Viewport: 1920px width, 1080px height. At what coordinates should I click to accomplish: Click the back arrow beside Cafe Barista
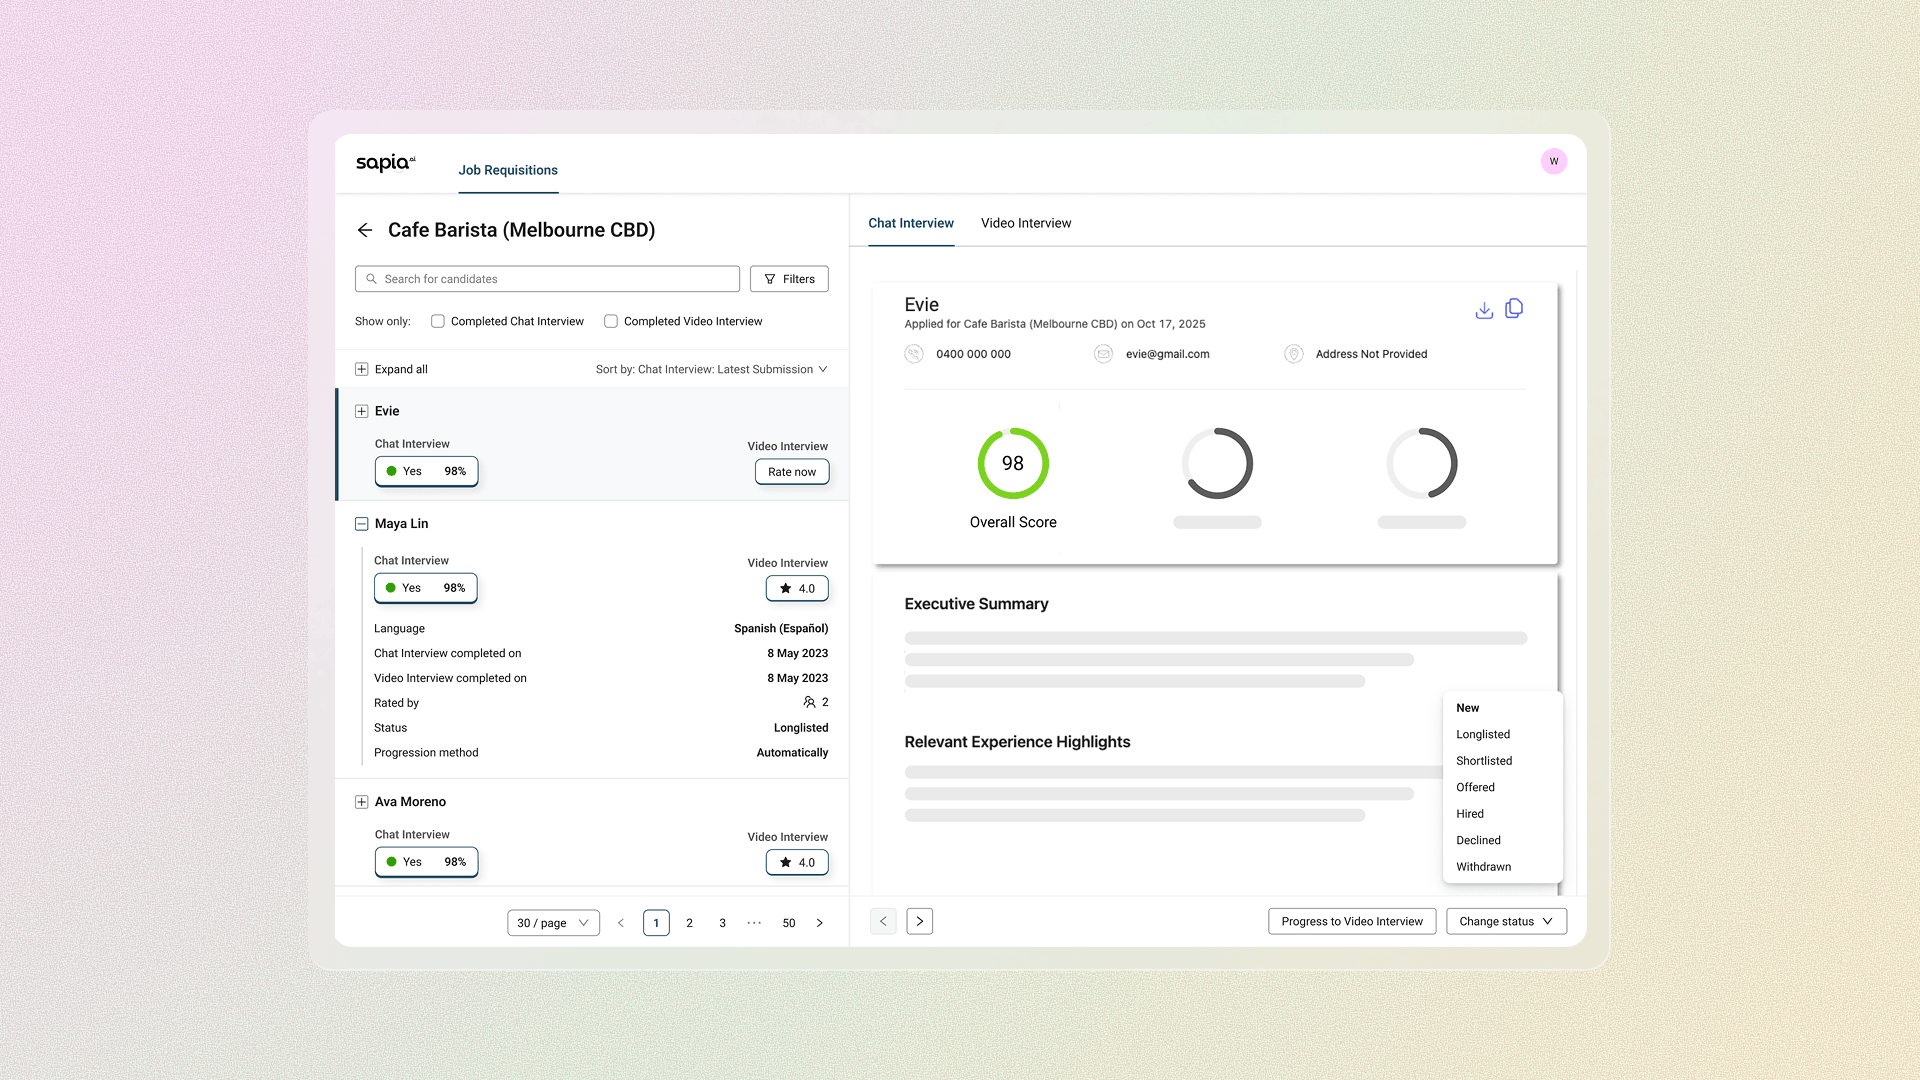pyautogui.click(x=365, y=230)
